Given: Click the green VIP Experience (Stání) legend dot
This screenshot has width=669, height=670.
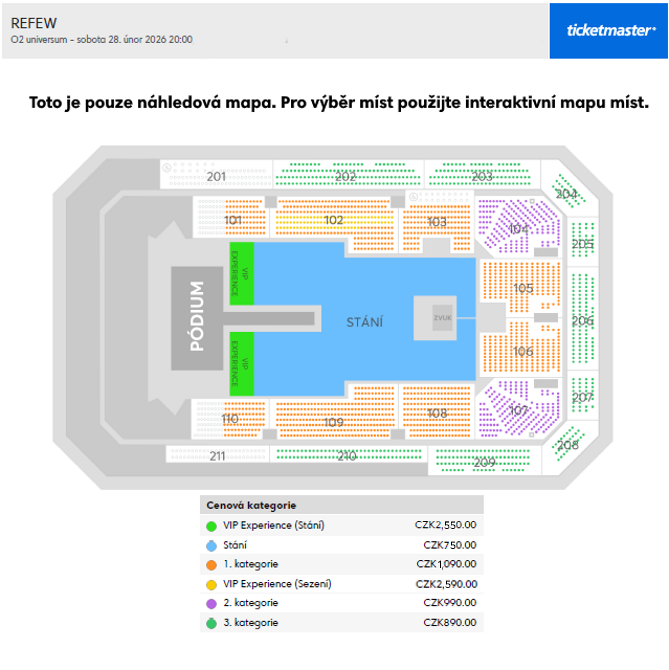Looking at the screenshot, I should tap(211, 525).
